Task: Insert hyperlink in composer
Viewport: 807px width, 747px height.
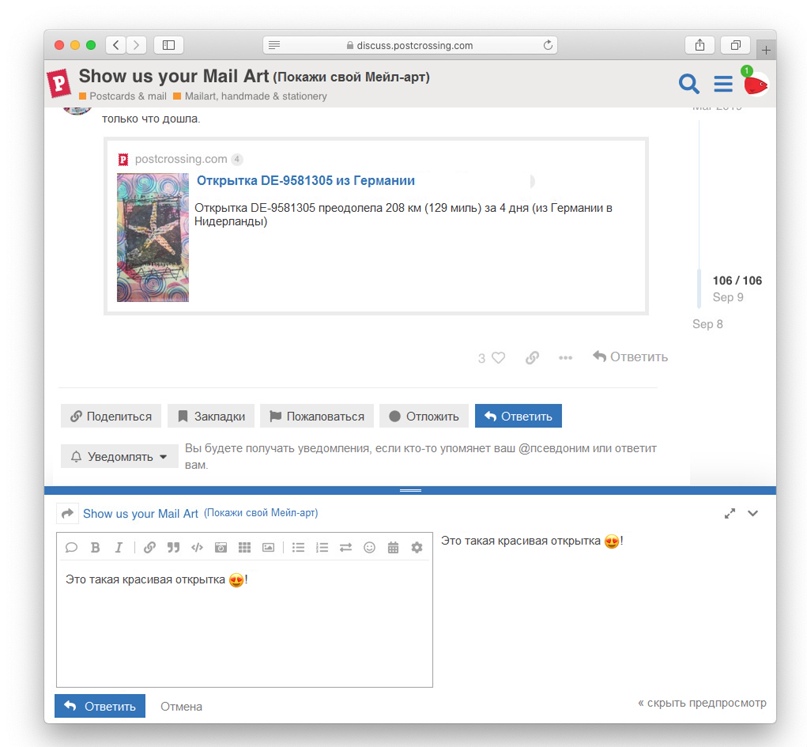Action: 149,547
